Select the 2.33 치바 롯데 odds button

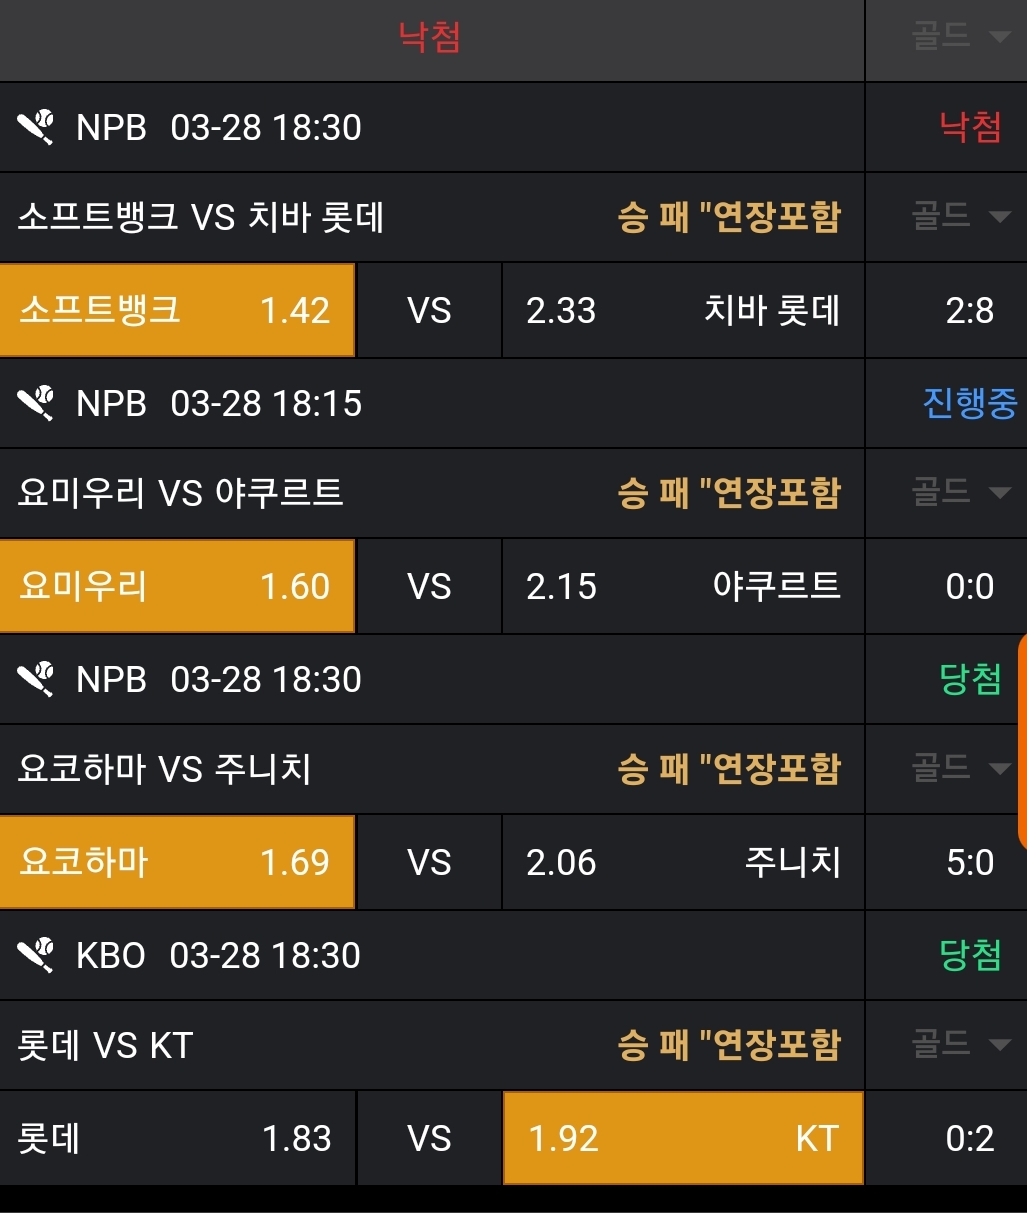pyautogui.click(x=682, y=310)
